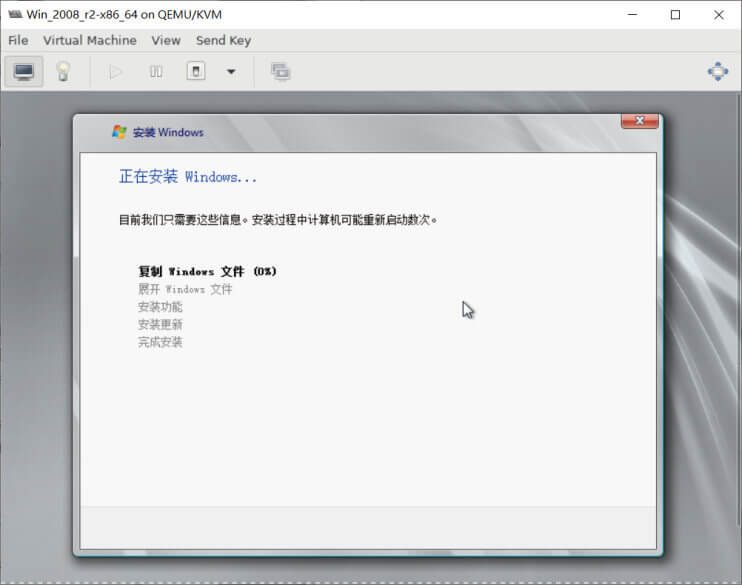
Task: Select the 复制 Windows 文件 (0%) step
Action: point(207,271)
